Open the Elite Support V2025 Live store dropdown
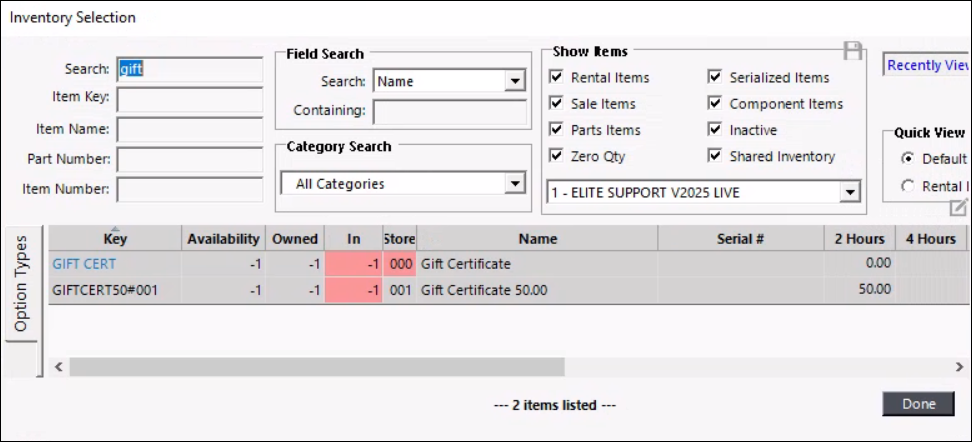The height and width of the screenshot is (442, 972). [849, 191]
